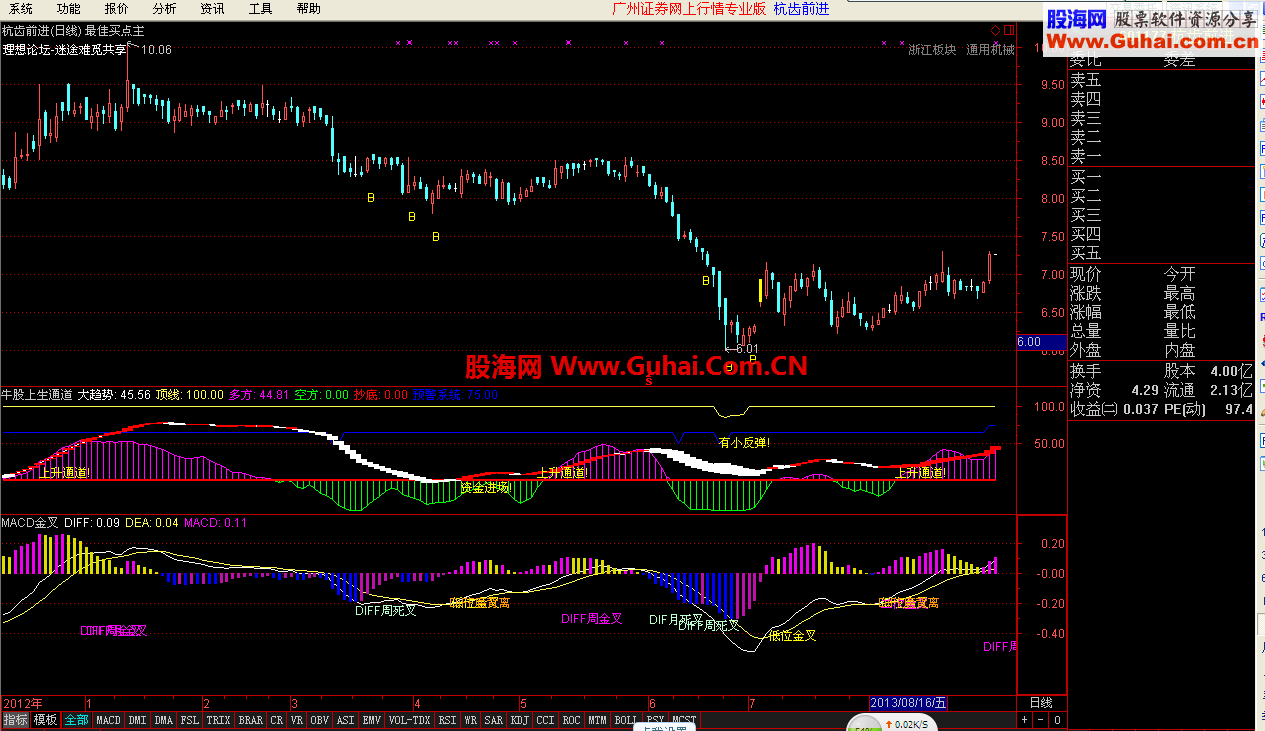
Task: Click the plus zoom button at bottom right
Action: click(x=1025, y=720)
